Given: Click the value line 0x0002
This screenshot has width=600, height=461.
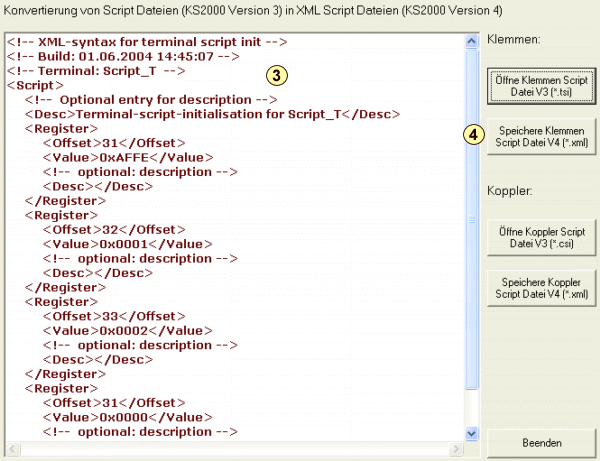Looking at the screenshot, I should (x=128, y=331).
